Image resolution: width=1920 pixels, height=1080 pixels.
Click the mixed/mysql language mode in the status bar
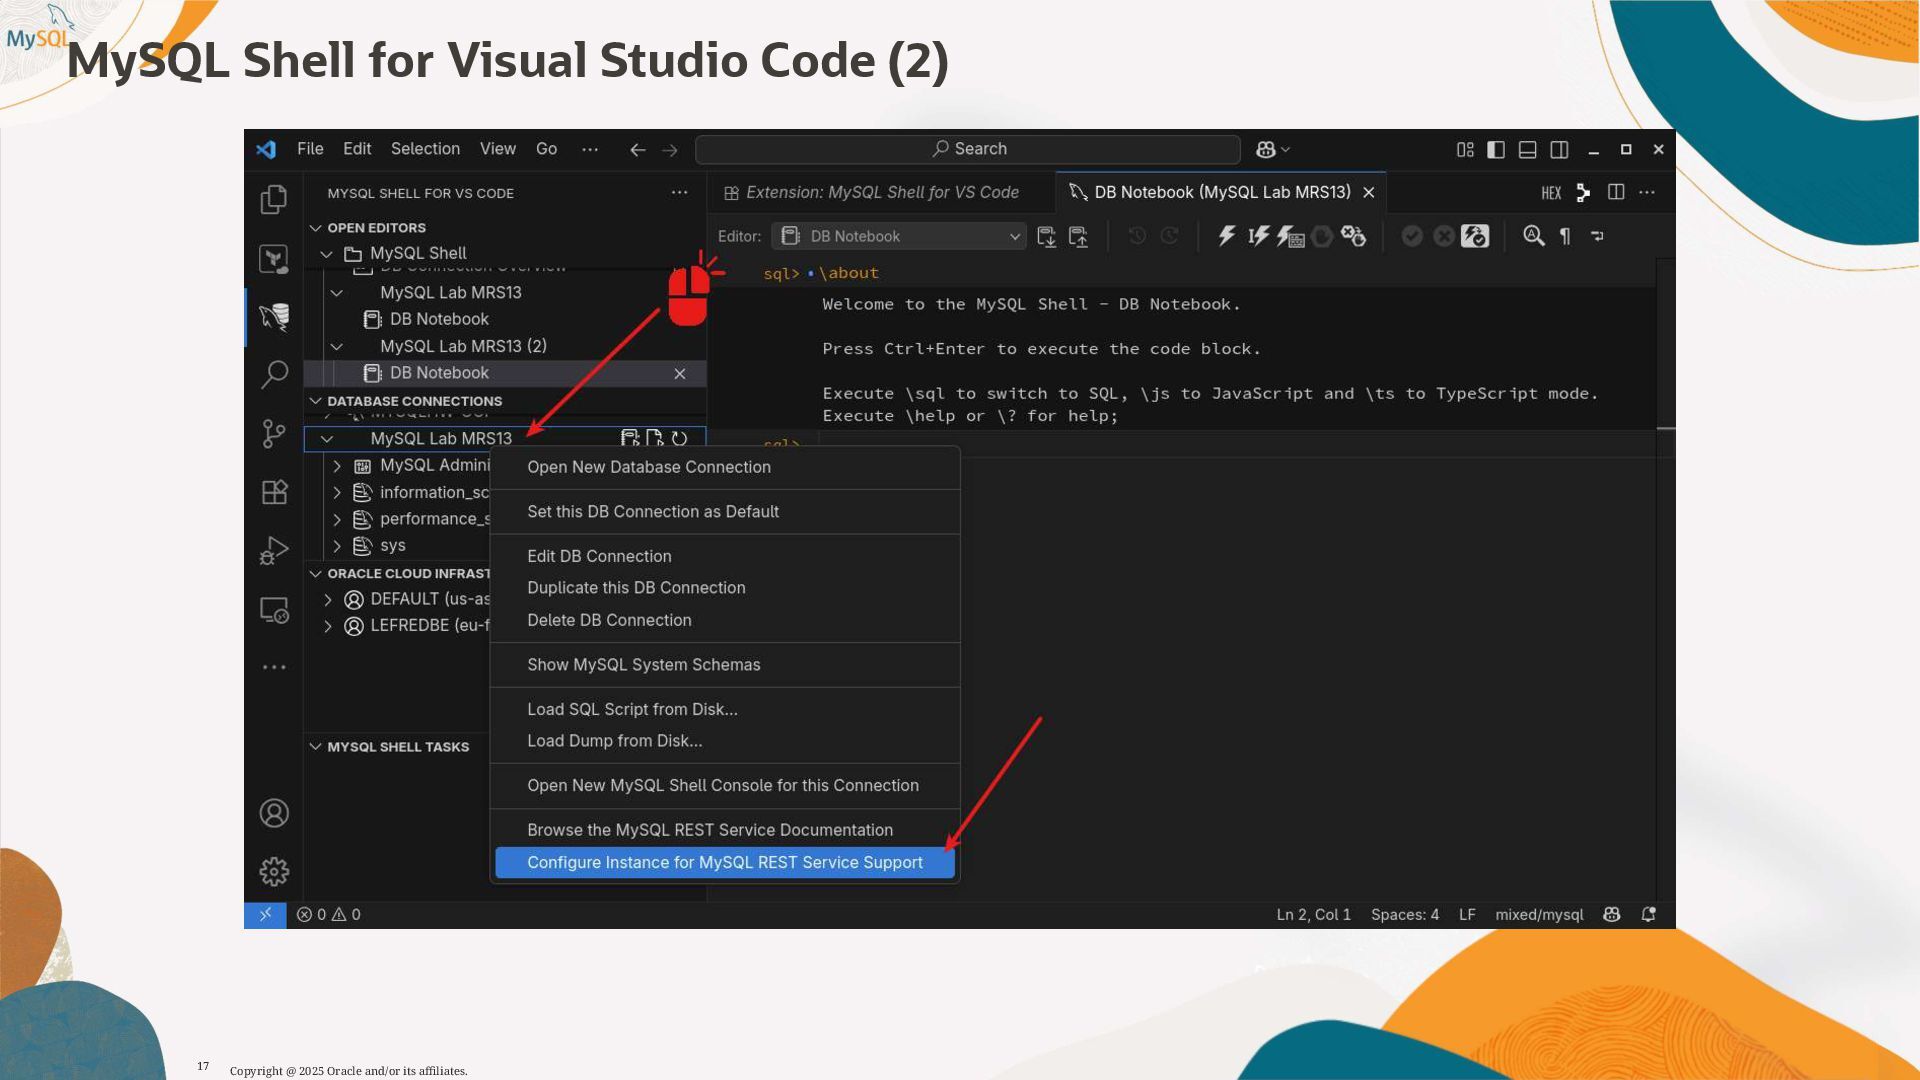tap(1539, 915)
